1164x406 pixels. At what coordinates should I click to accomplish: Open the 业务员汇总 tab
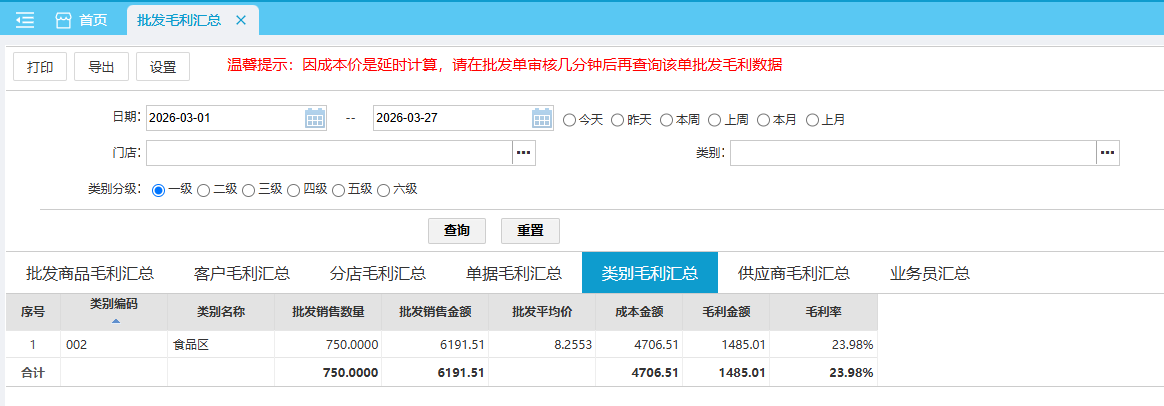point(930,273)
